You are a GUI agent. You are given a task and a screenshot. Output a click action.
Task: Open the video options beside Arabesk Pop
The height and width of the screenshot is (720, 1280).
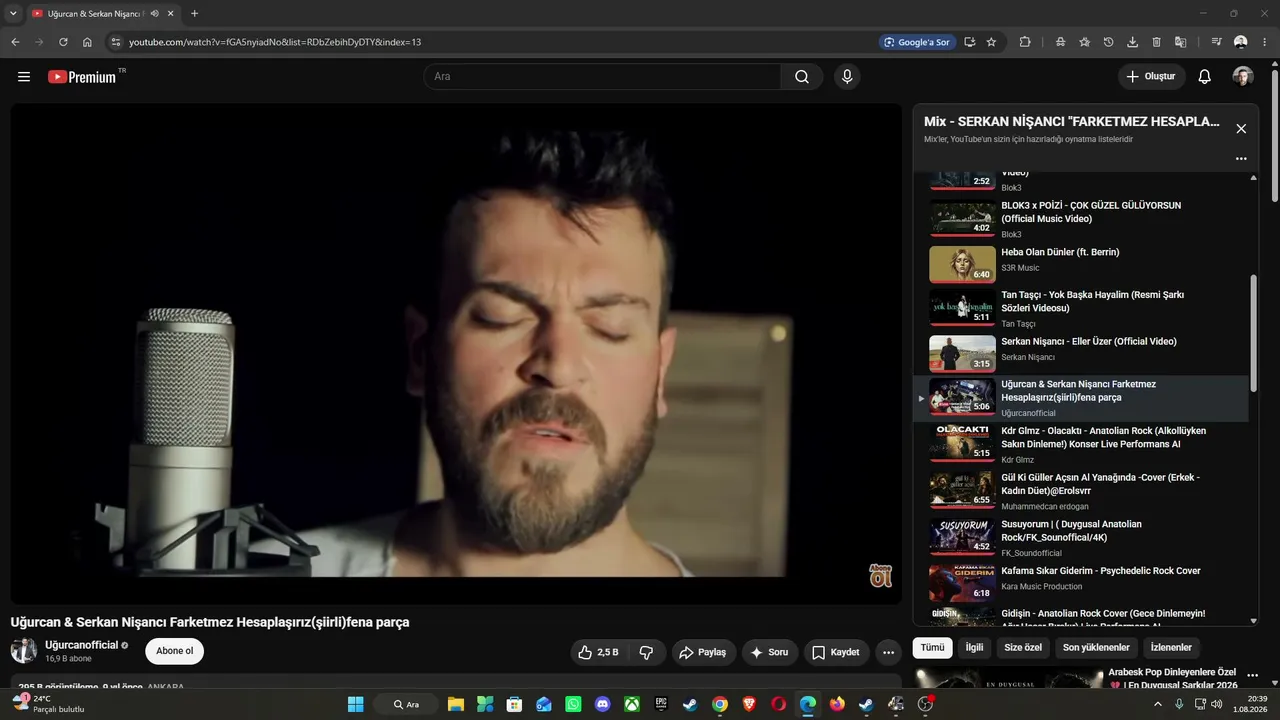pyautogui.click(x=1252, y=676)
